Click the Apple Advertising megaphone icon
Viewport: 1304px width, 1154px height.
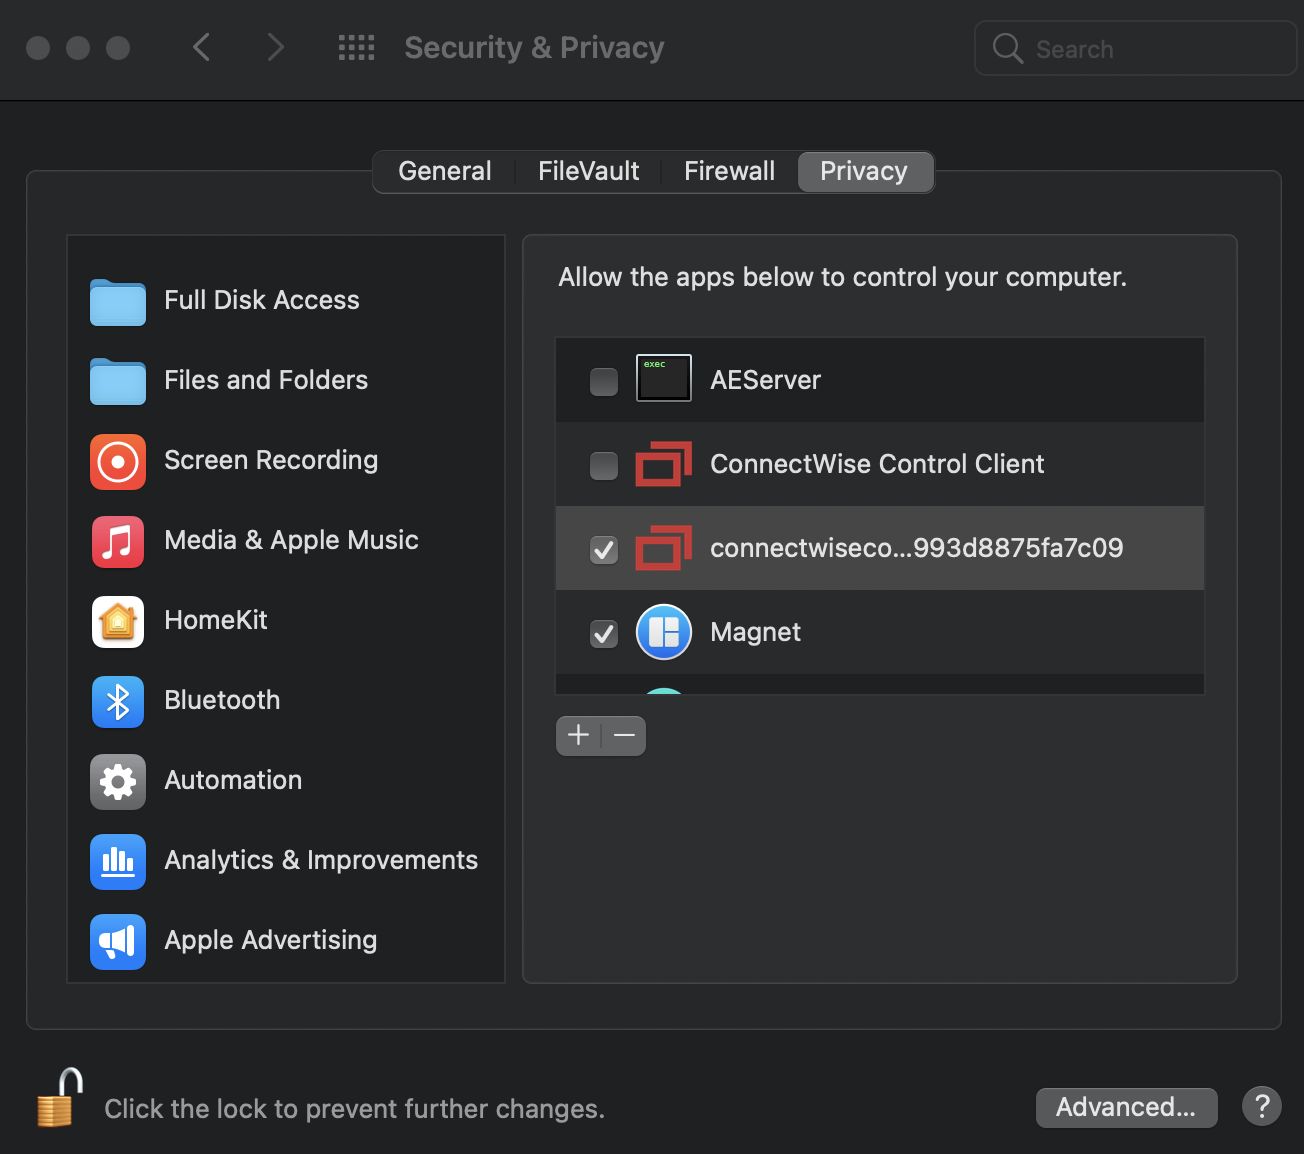pos(118,941)
